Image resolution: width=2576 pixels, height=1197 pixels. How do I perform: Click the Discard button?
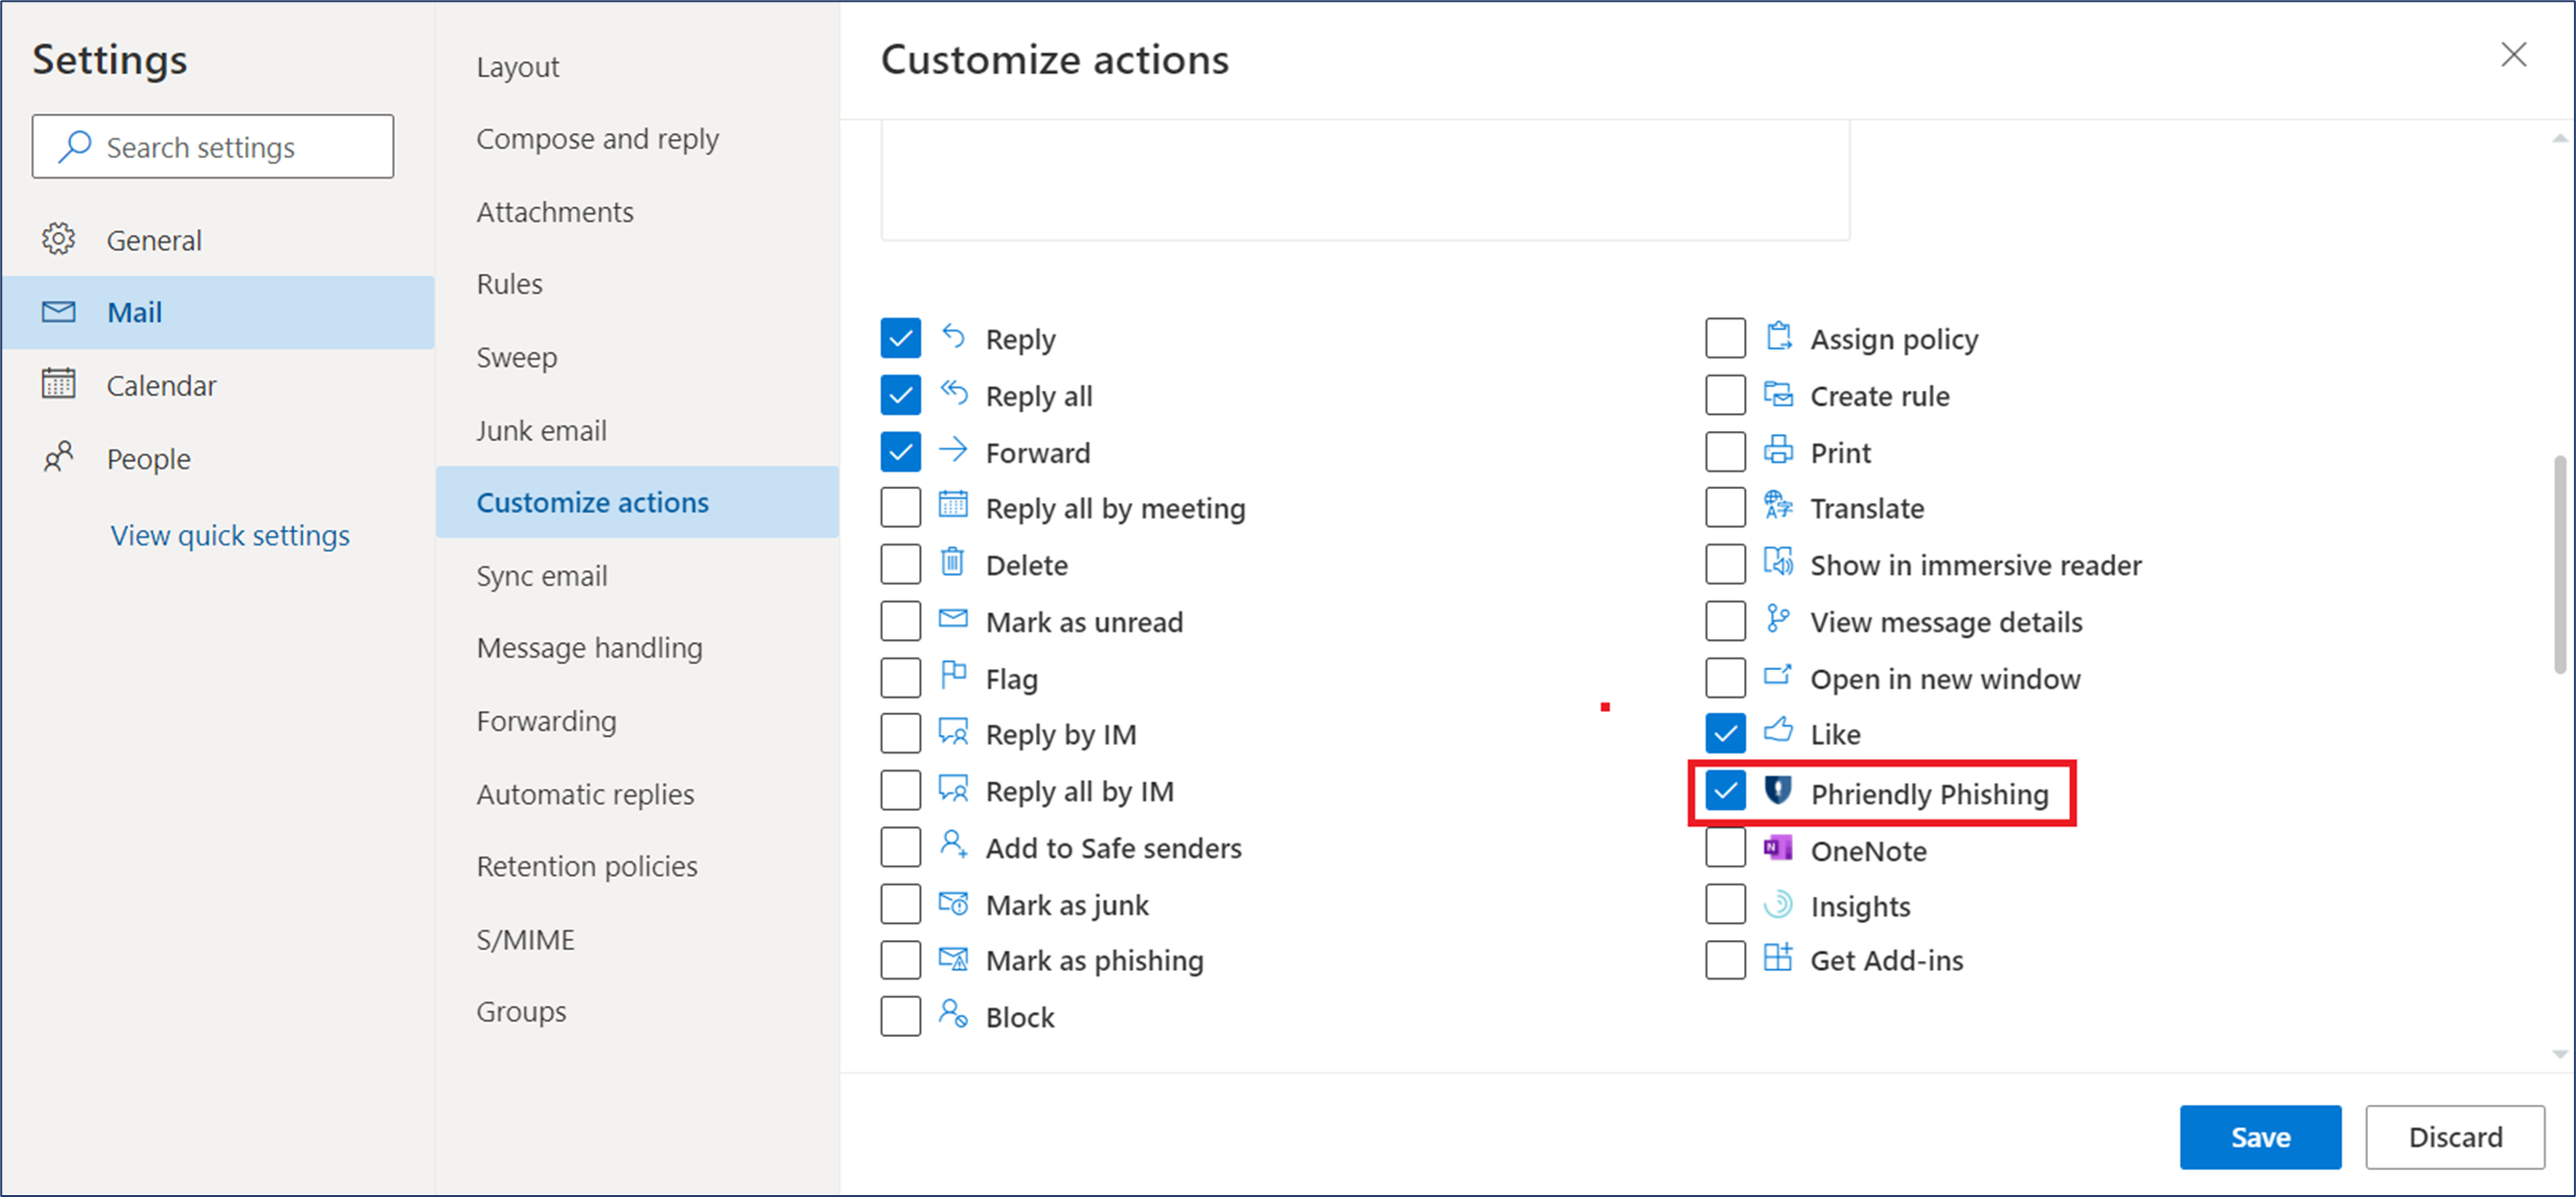tap(2455, 1137)
